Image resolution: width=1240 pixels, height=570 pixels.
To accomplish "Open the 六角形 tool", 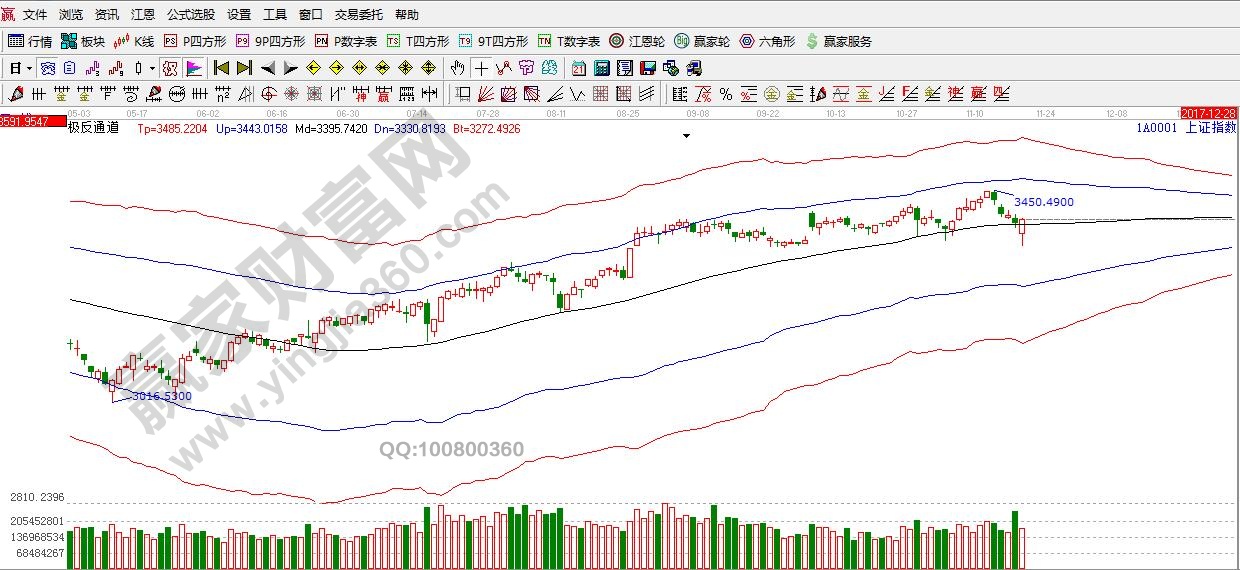I will tap(768, 41).
